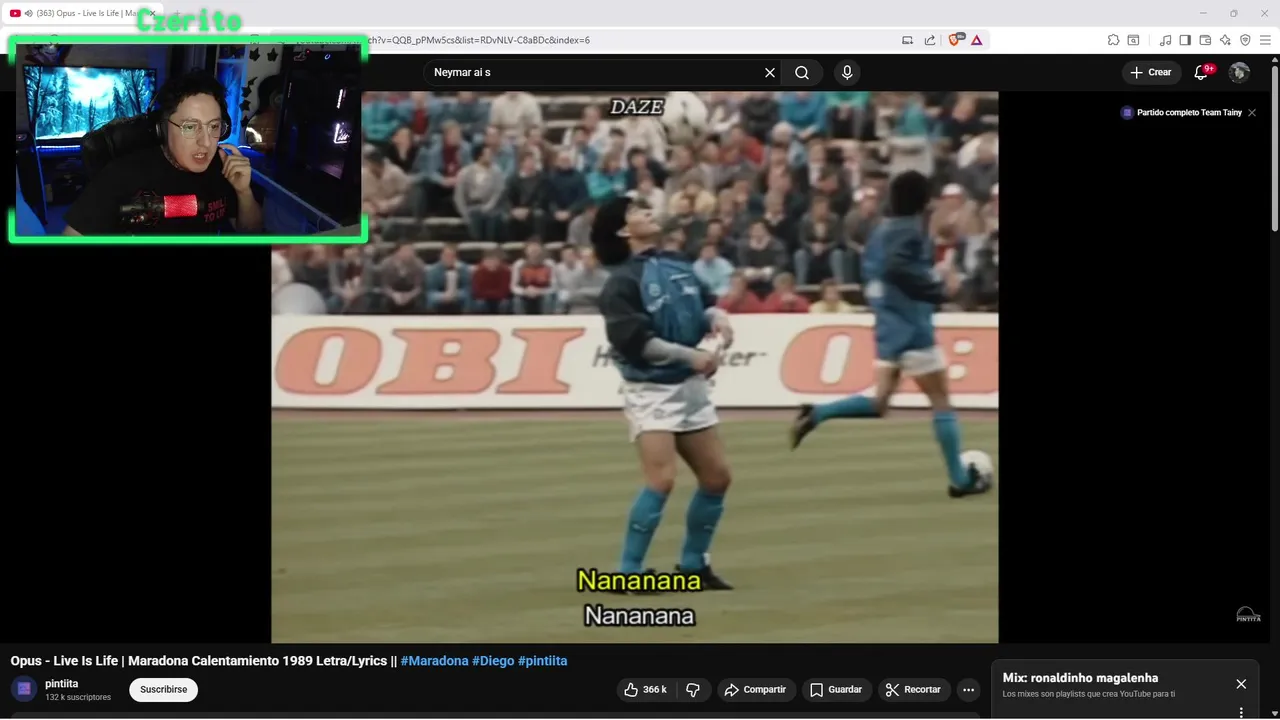This screenshot has width=1280, height=720.
Task: Open the Brave VPN shield icon
Action: pyautogui.click(x=1245, y=40)
